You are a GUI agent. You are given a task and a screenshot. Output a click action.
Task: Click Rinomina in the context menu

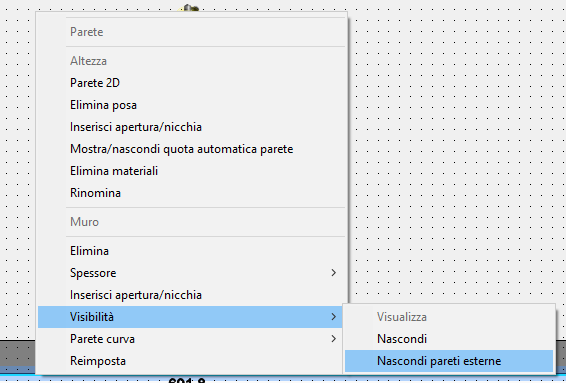pos(191,193)
